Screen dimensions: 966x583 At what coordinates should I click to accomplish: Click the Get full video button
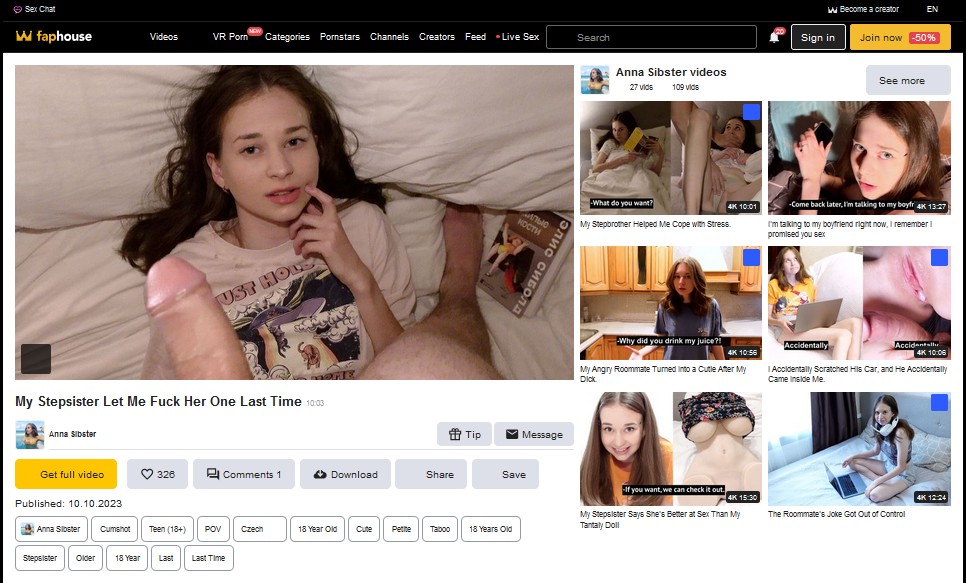click(x=66, y=474)
